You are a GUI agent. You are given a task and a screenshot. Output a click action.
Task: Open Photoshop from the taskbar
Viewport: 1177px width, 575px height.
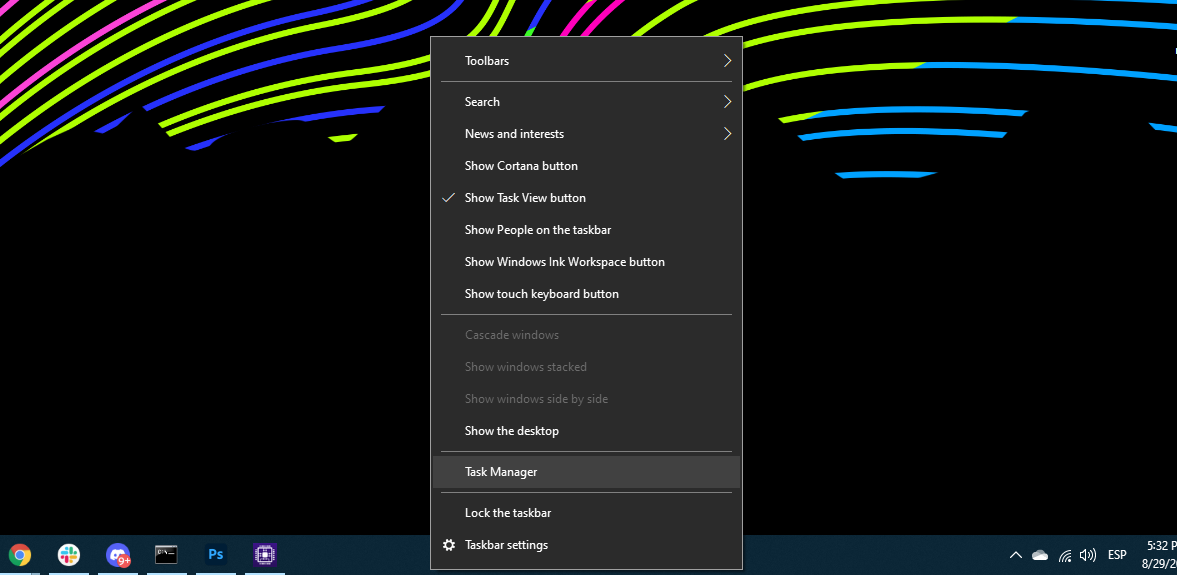[216, 555]
